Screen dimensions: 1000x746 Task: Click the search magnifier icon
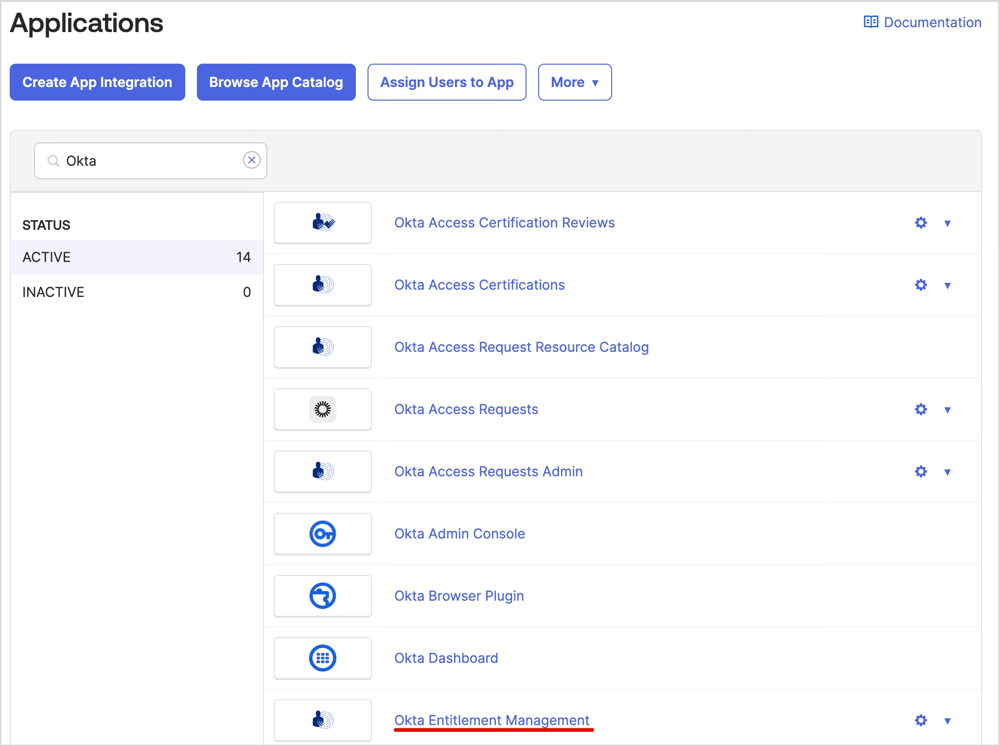(54, 161)
